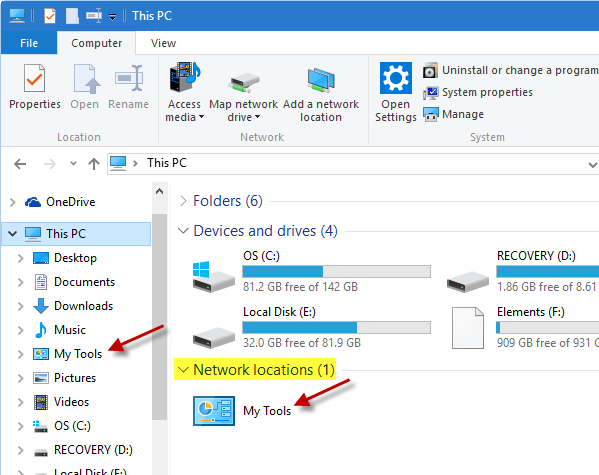Open System properties
The width and height of the screenshot is (599, 475).
pyautogui.click(x=478, y=92)
